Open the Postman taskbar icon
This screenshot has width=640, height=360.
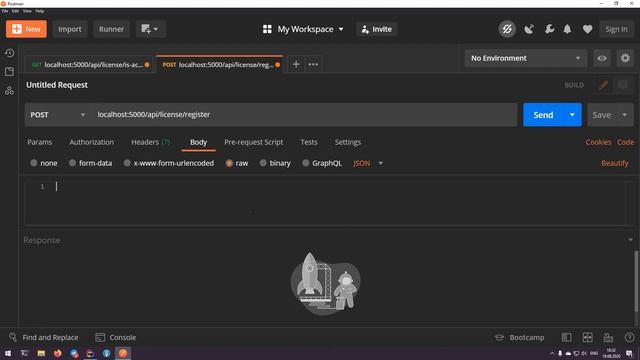123,353
